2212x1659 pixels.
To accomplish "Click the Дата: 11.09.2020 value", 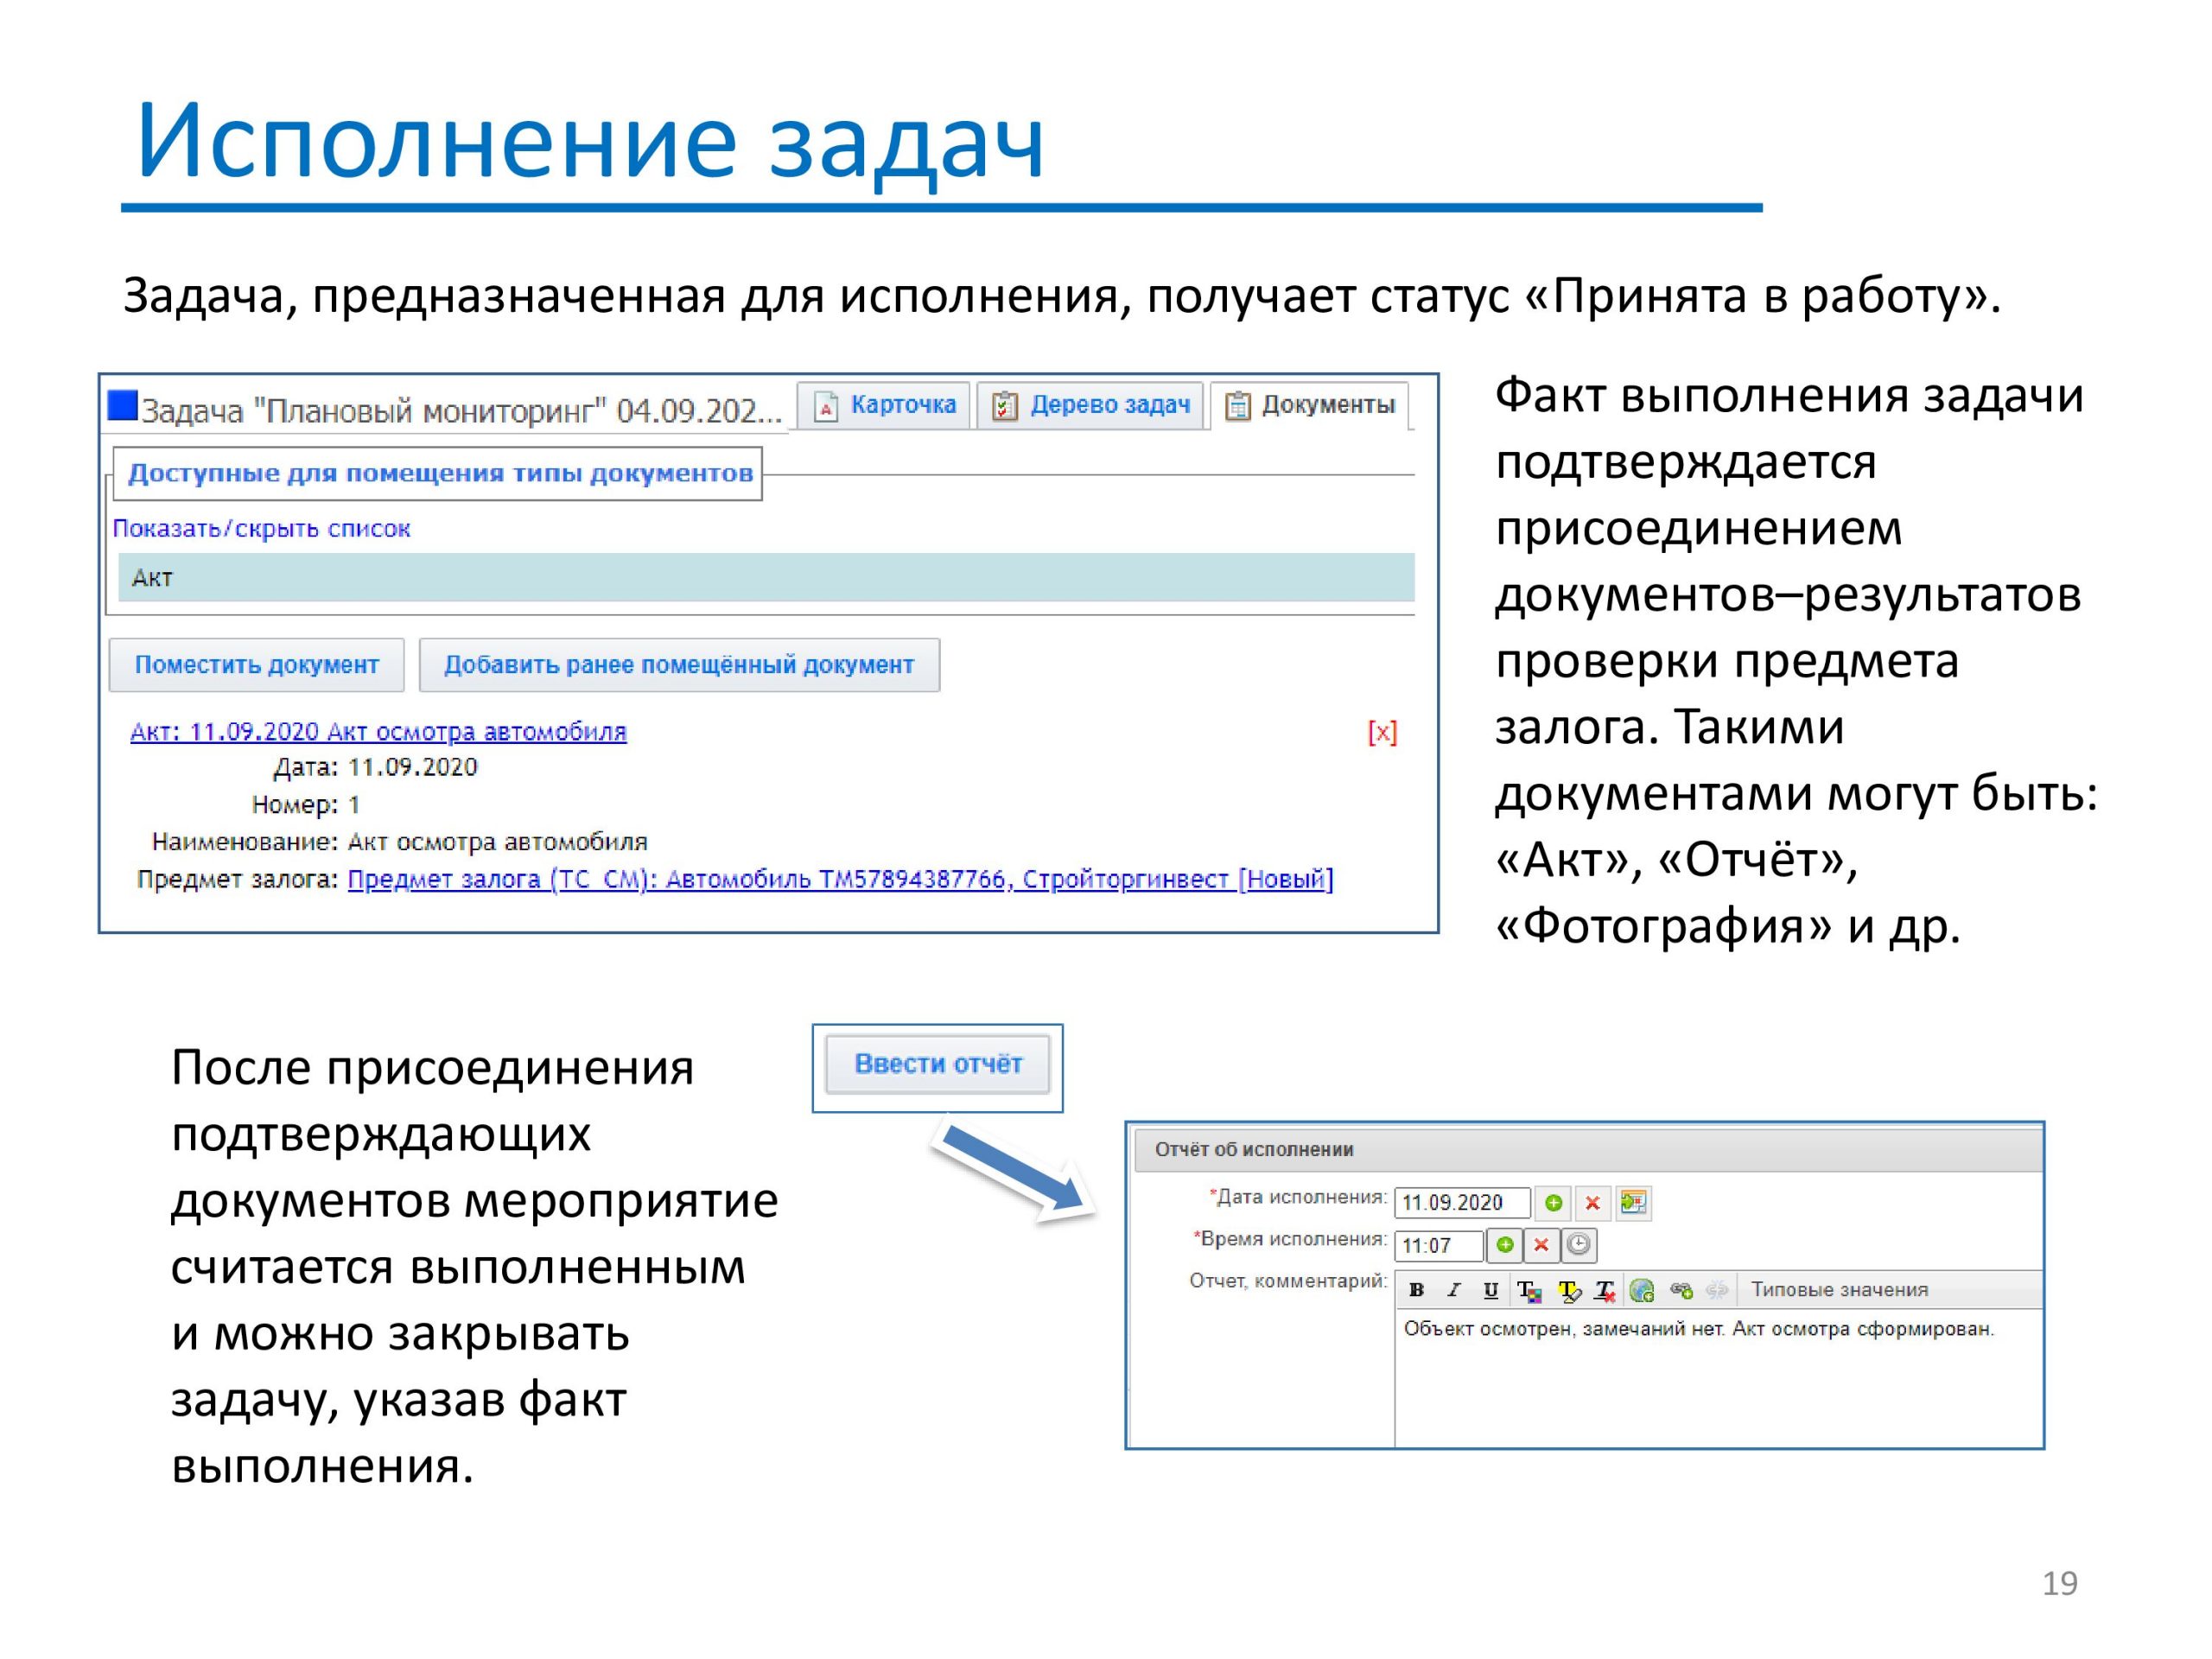I will (x=412, y=767).
